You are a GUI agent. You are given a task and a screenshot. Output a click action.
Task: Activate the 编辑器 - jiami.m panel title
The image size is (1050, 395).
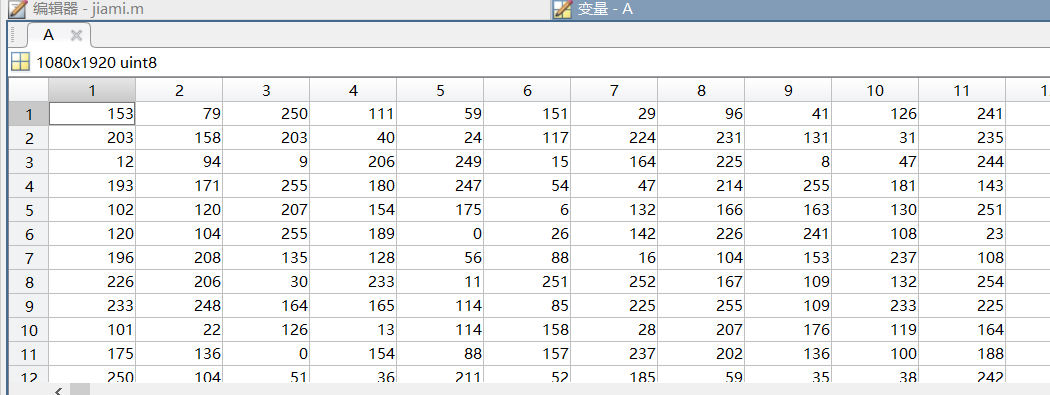click(x=88, y=9)
